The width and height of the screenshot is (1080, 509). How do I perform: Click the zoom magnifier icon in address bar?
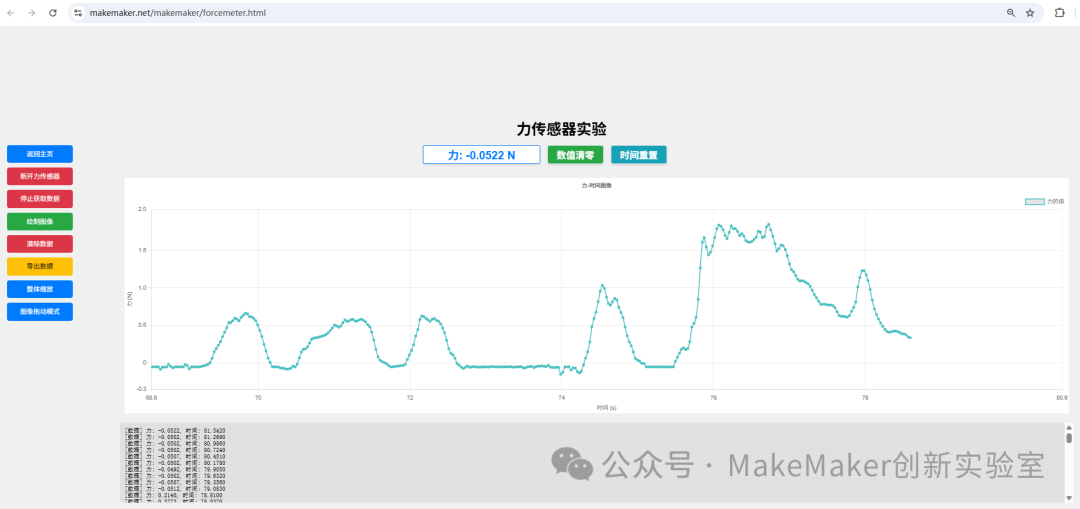[x=1011, y=13]
